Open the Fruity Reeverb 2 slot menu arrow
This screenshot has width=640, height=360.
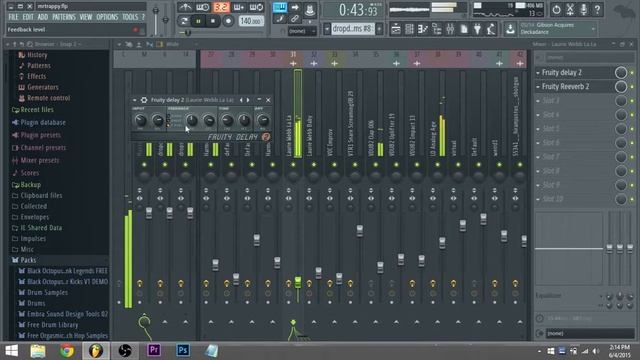(538, 87)
